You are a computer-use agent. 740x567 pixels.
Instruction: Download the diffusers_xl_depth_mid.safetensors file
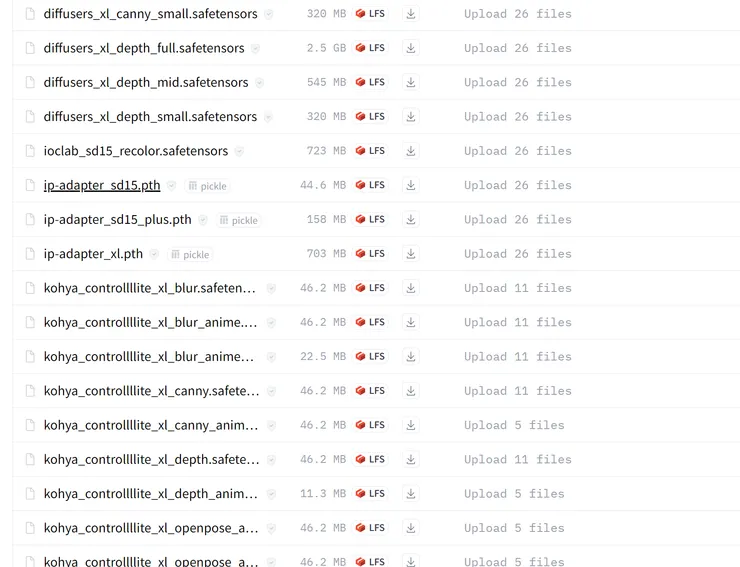[411, 83]
